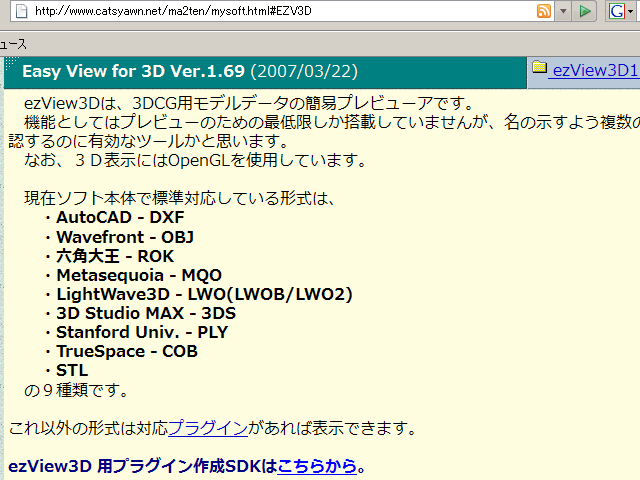Screen dimensions: 640x480
Task: Click the STL list item
Action: [72, 370]
